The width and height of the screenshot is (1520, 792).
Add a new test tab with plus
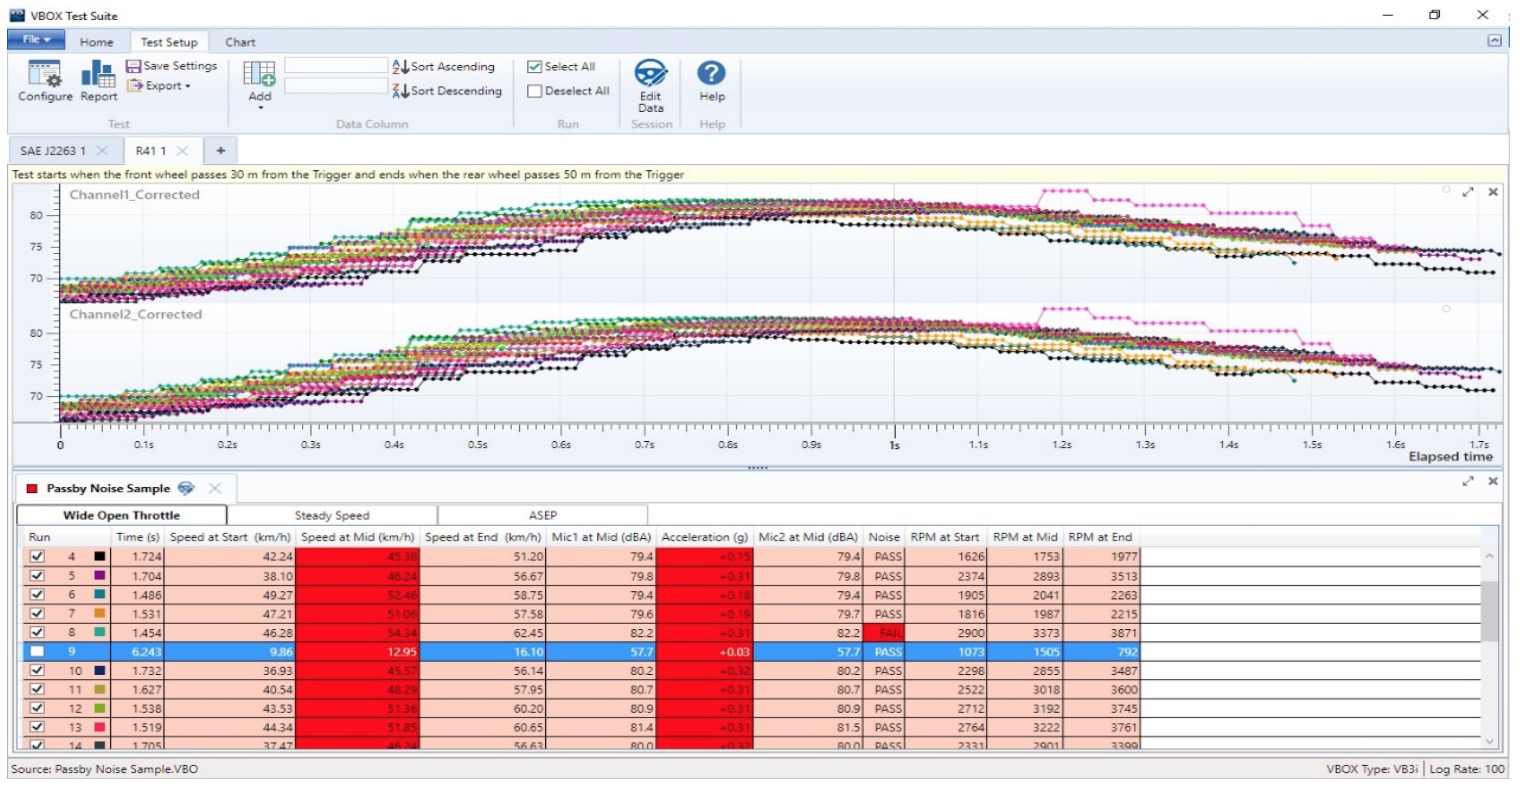pos(220,151)
